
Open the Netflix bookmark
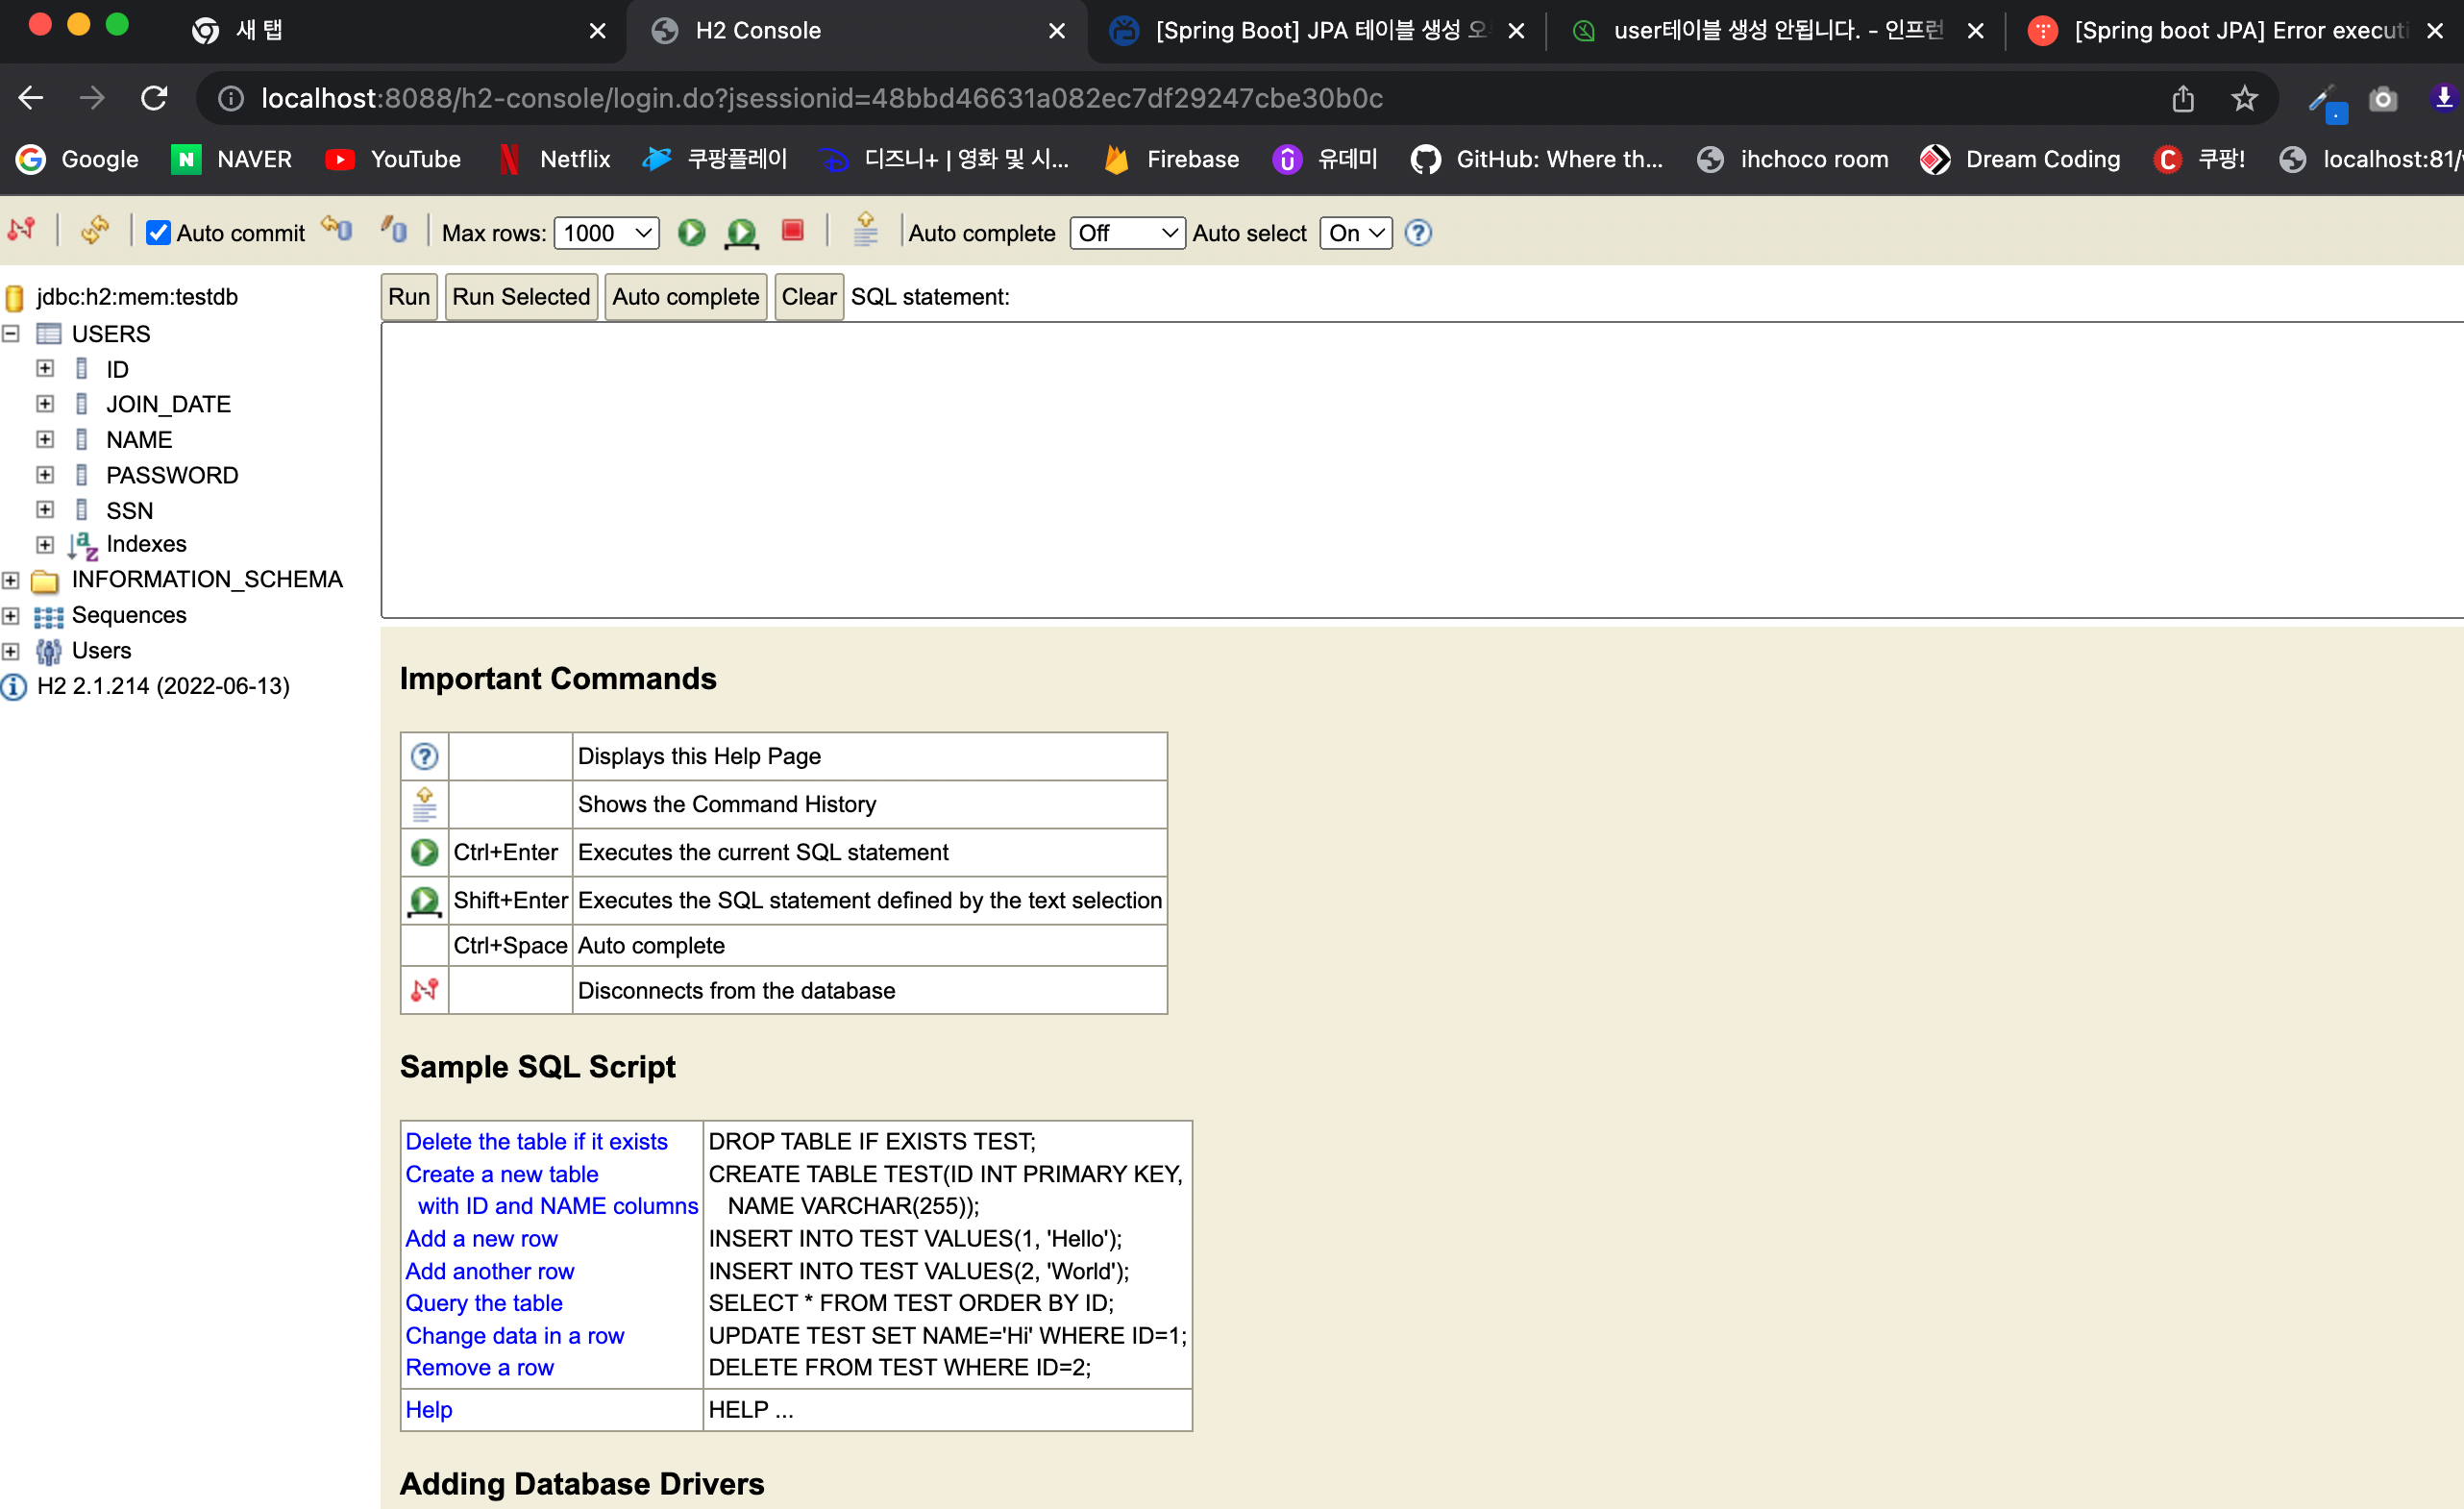[555, 159]
